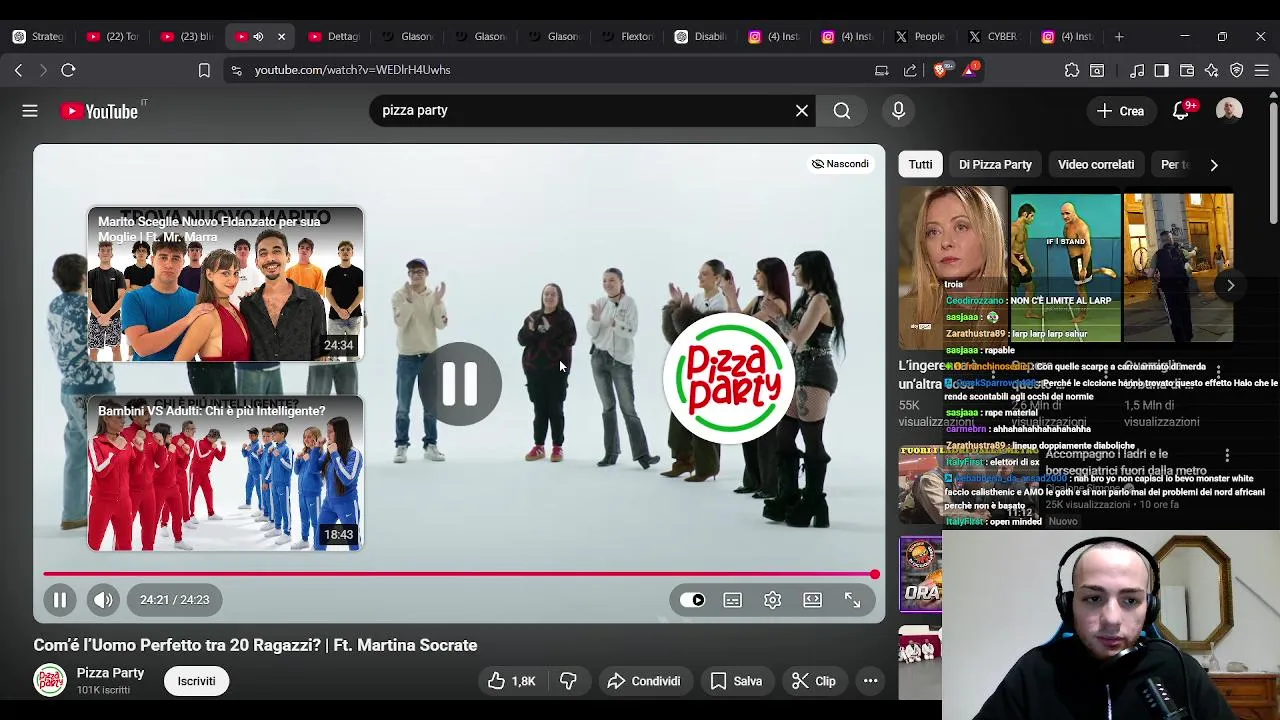Viewport: 1280px width, 720px height.
Task: Close the currently active YouTube tab
Action: point(281,36)
